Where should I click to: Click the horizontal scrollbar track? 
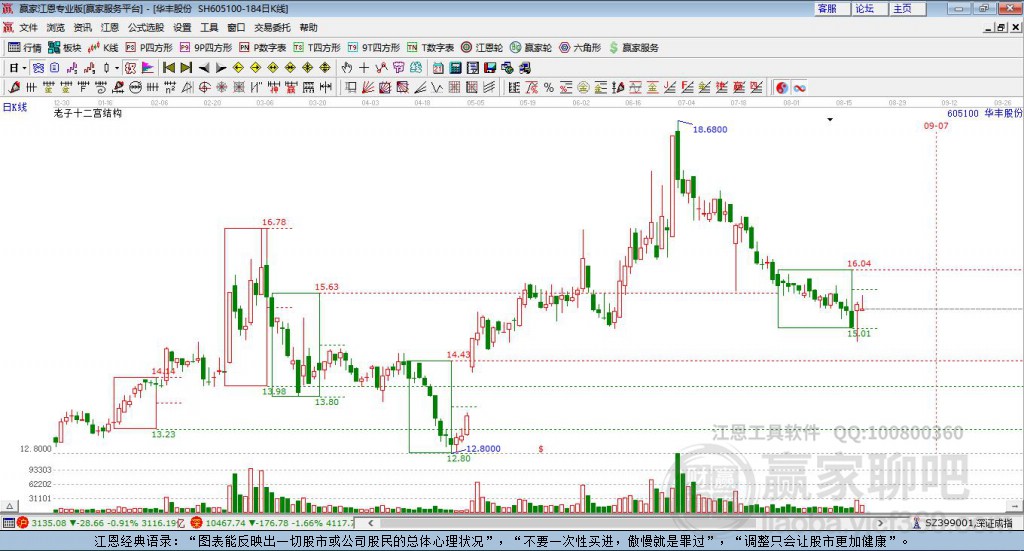tap(626, 523)
